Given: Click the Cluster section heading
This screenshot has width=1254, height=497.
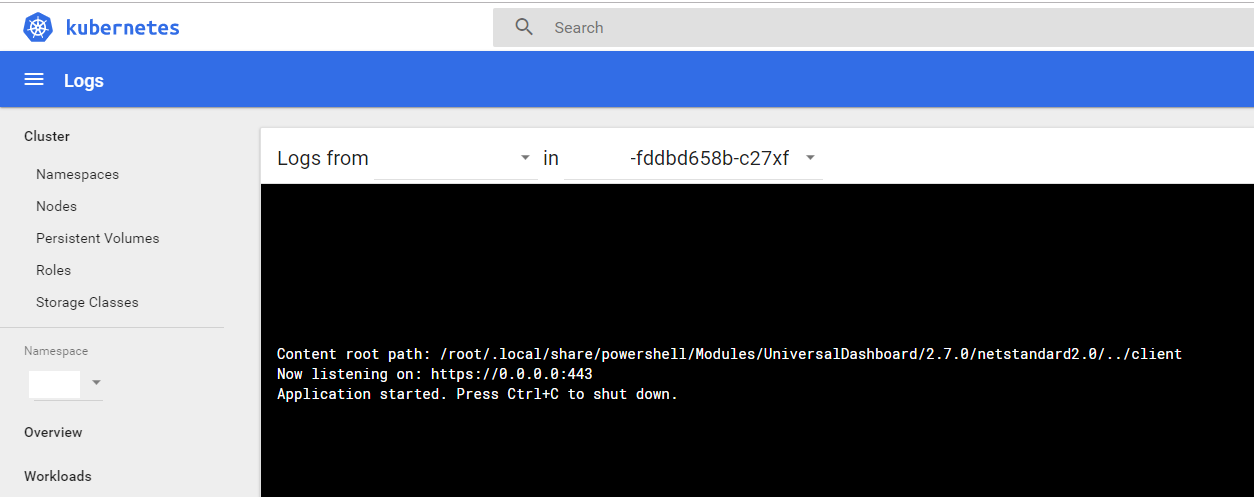Looking at the screenshot, I should 47,136.
